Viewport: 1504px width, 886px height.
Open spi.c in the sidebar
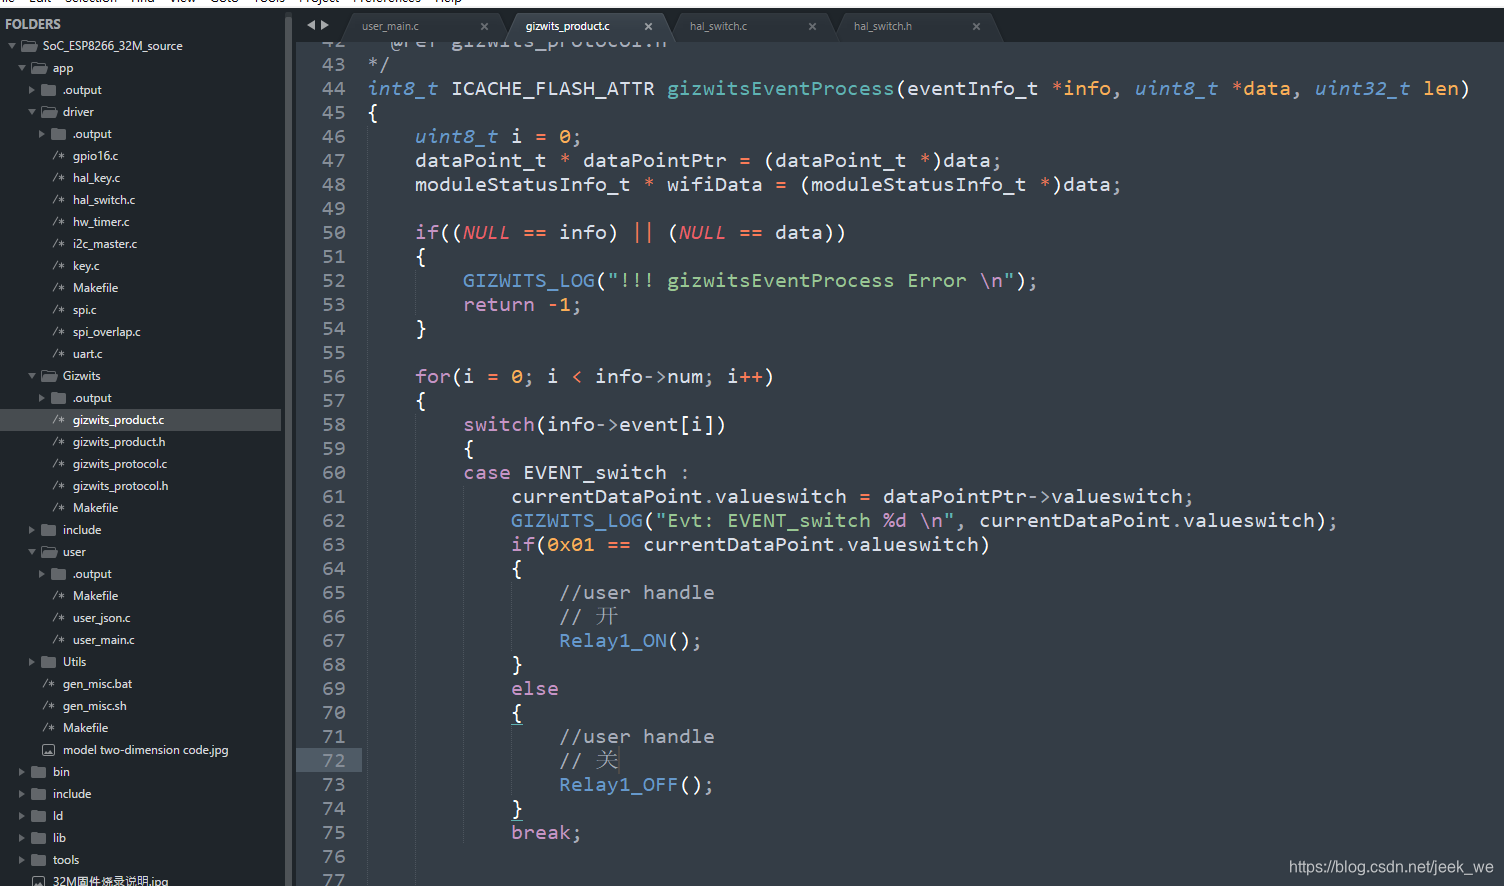click(x=85, y=310)
